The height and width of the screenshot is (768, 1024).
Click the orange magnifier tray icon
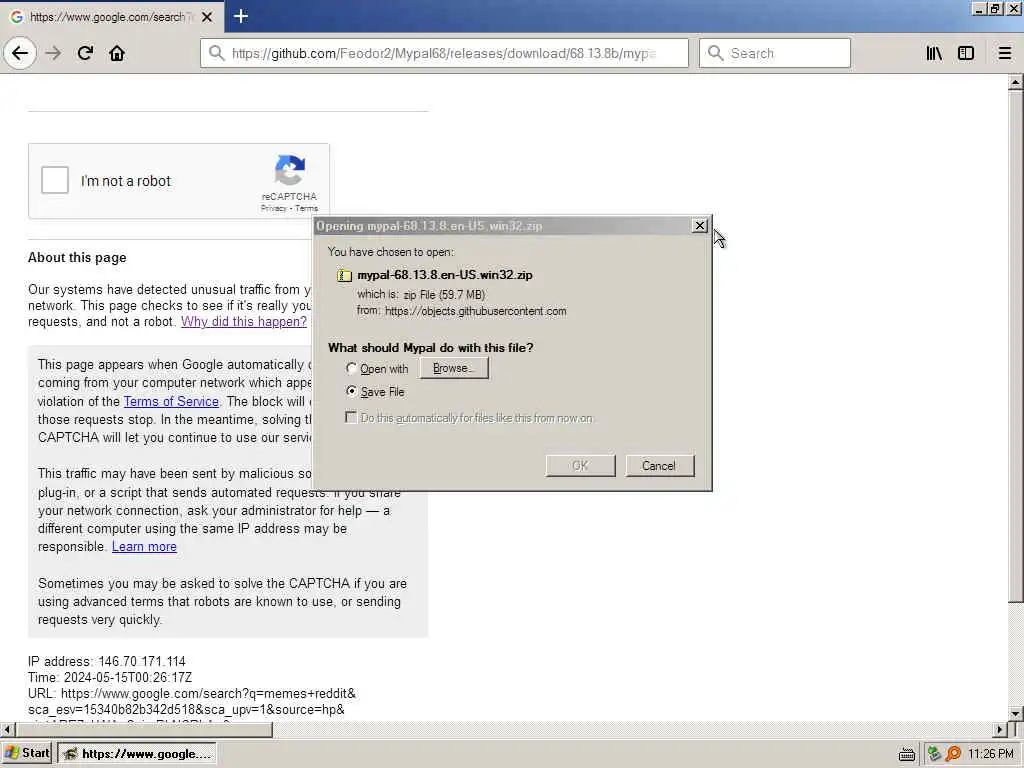tap(953, 754)
